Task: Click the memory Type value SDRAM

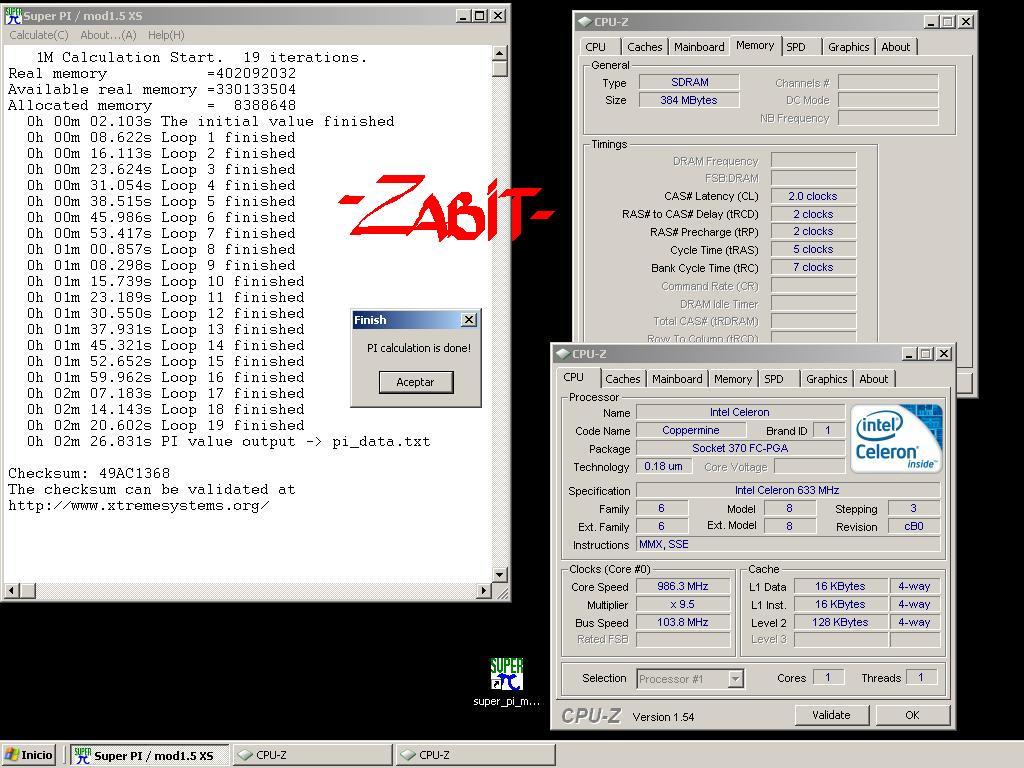Action: coord(690,82)
